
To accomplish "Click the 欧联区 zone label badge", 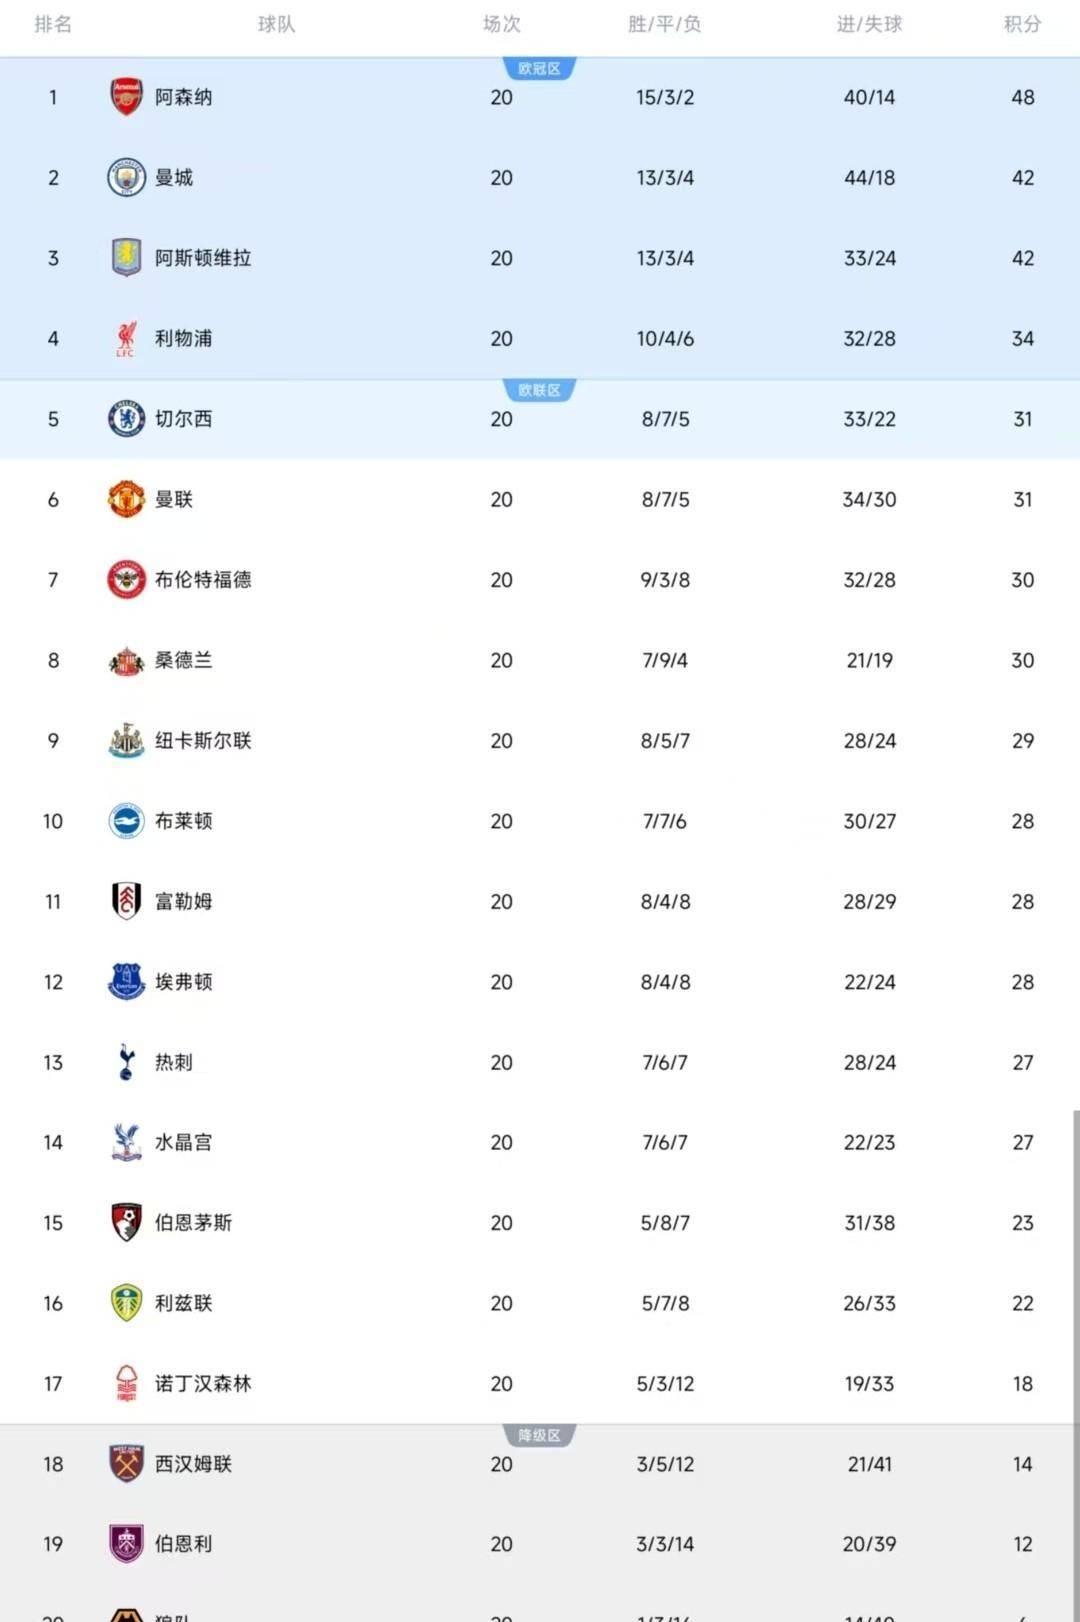I will pyautogui.click(x=539, y=390).
